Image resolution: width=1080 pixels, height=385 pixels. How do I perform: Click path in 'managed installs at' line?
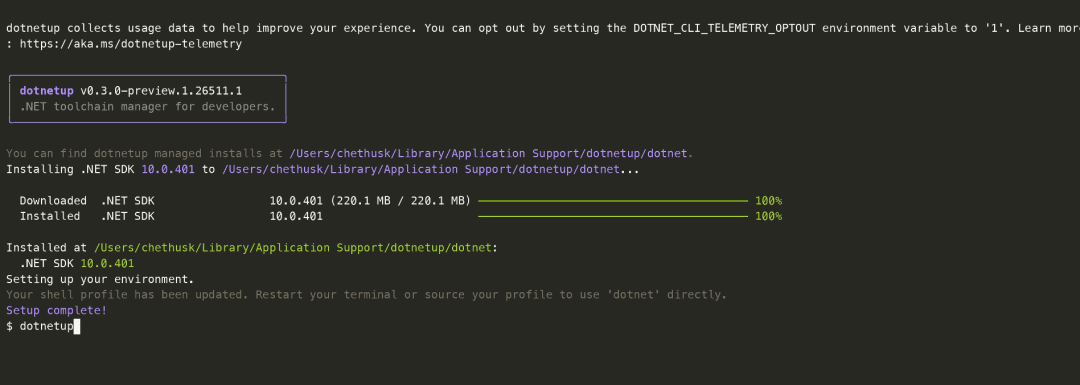(488, 154)
